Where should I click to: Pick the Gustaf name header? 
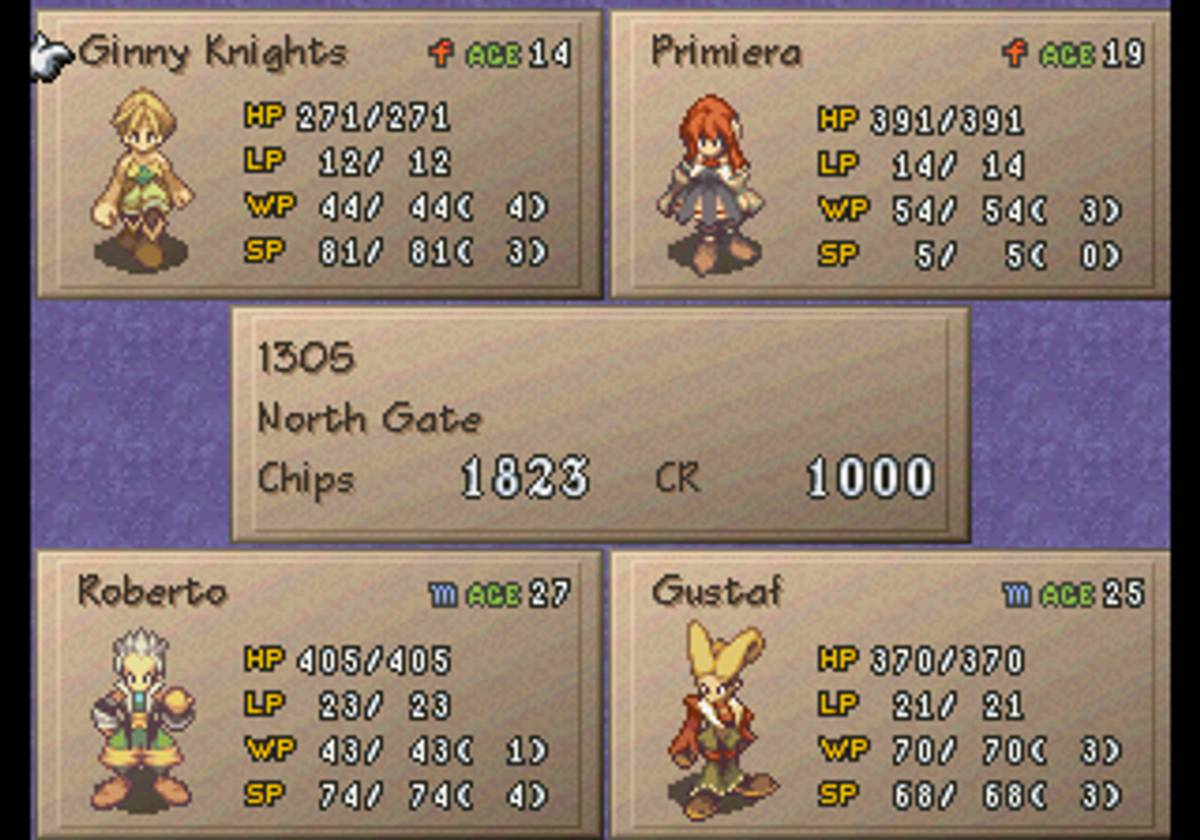pyautogui.click(x=717, y=591)
